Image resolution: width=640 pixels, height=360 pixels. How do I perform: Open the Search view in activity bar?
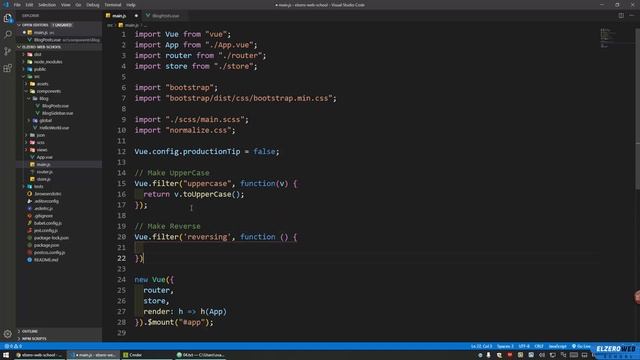tap(8, 34)
